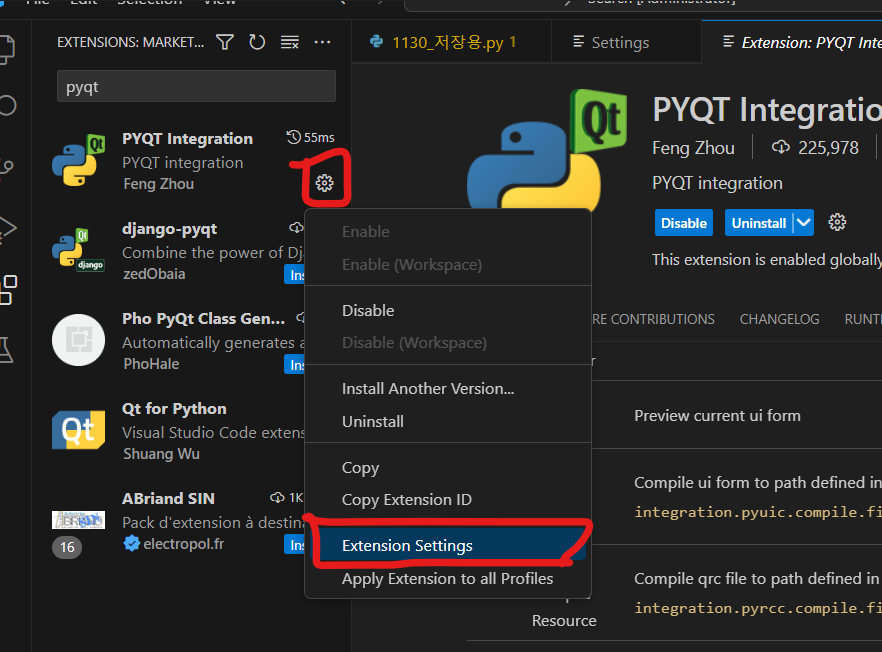Open gear menu for PYQT Integration list item
This screenshot has width=882, height=652.
click(x=325, y=183)
